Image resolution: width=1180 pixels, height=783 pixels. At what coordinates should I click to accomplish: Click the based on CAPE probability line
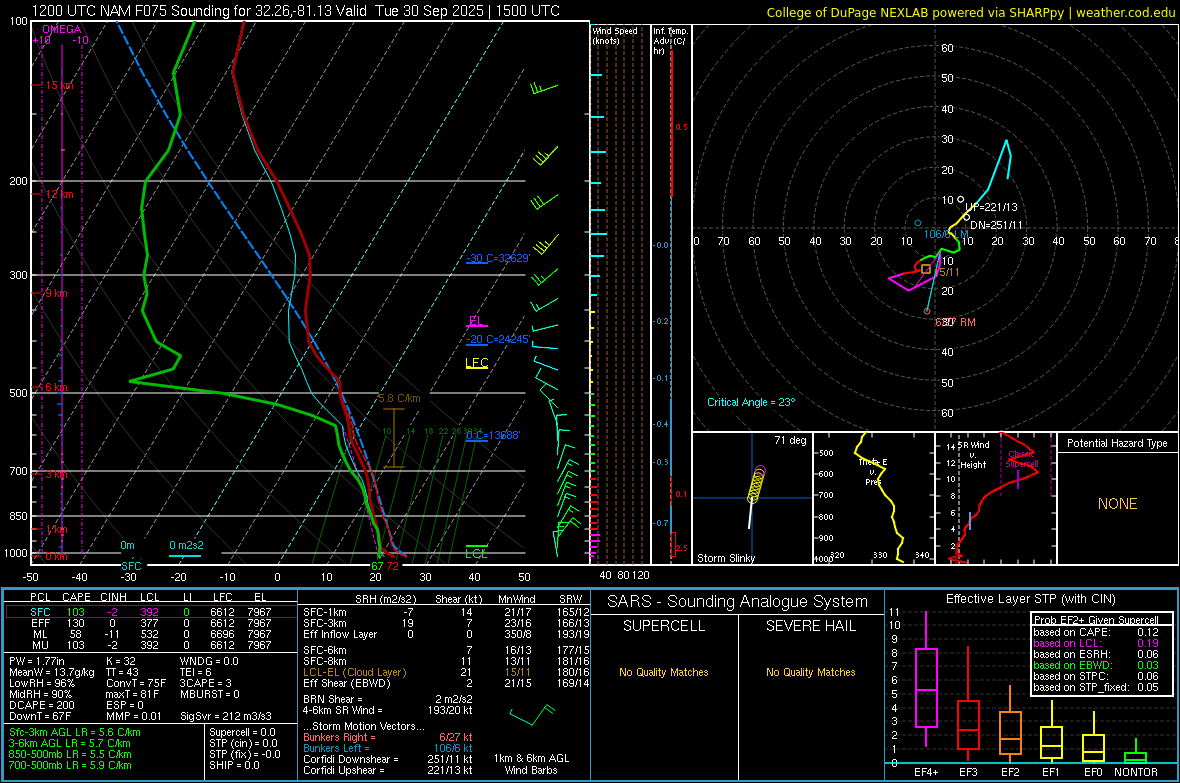click(x=1096, y=632)
